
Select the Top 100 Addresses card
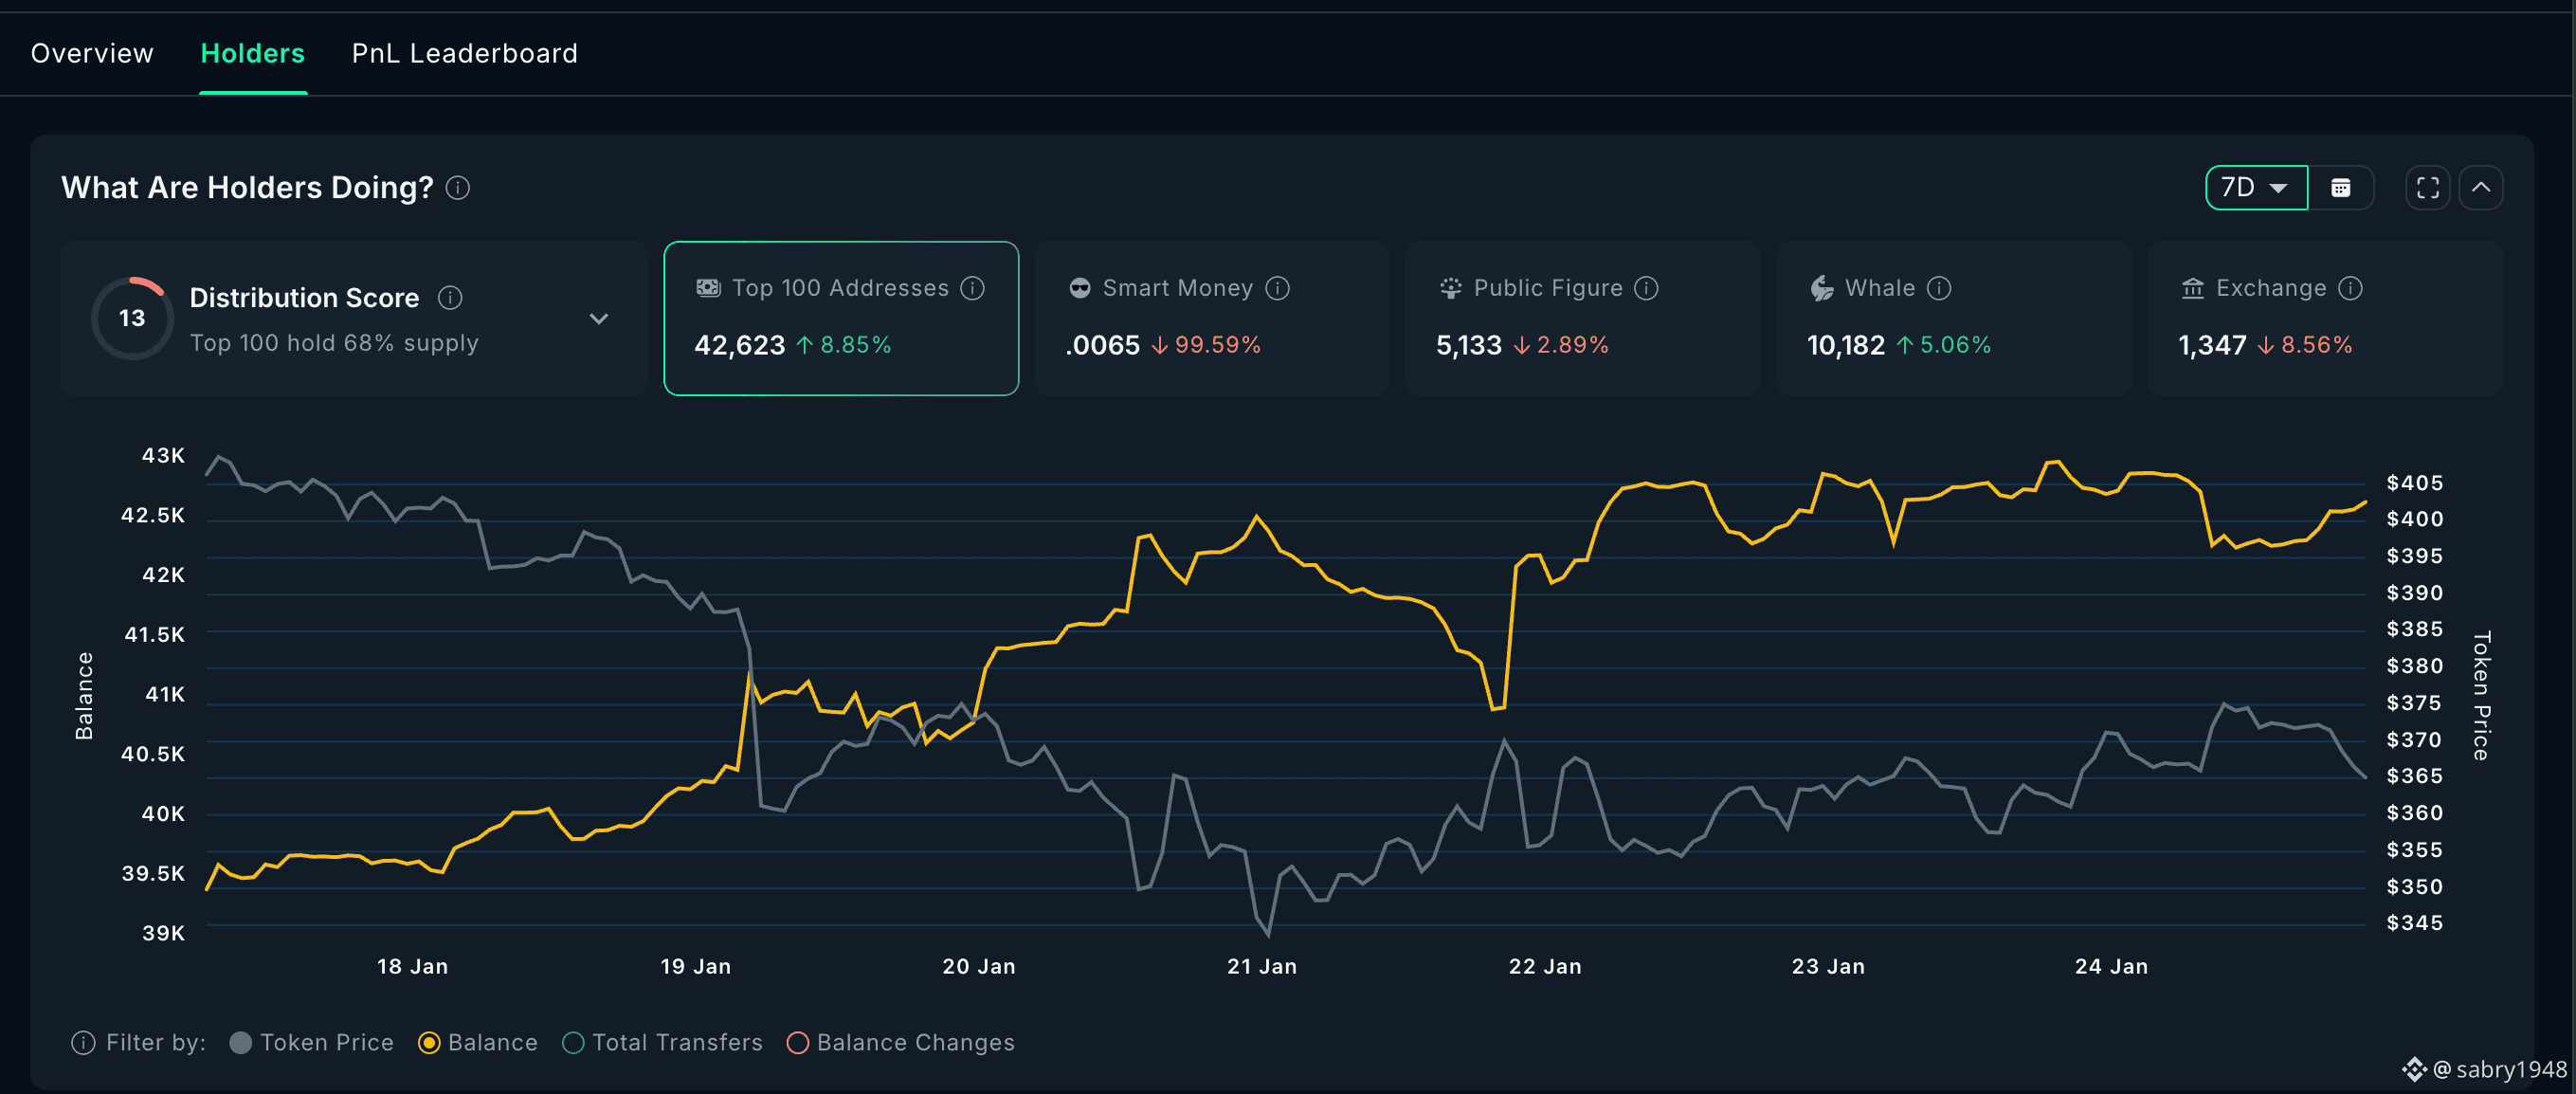(x=840, y=318)
